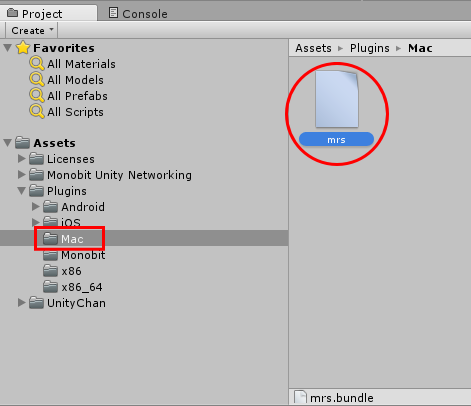
Task: Select the x86_64 folder in tree
Action: point(73,287)
